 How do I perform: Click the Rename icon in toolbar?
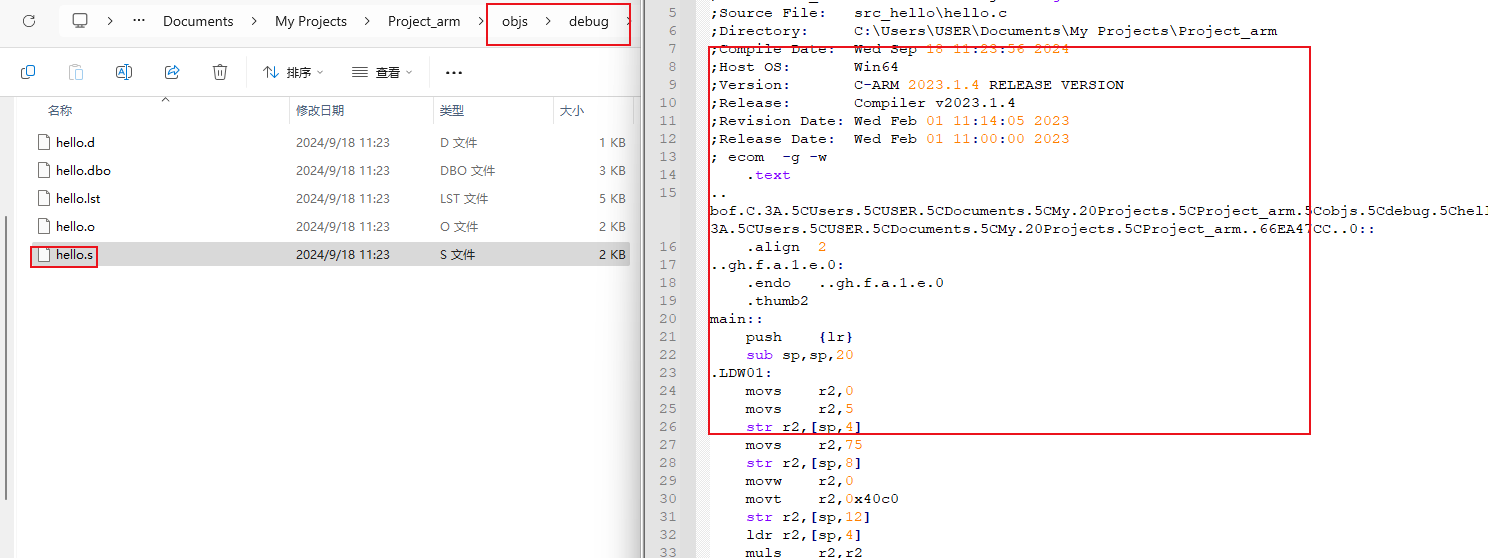pyautogui.click(x=124, y=72)
